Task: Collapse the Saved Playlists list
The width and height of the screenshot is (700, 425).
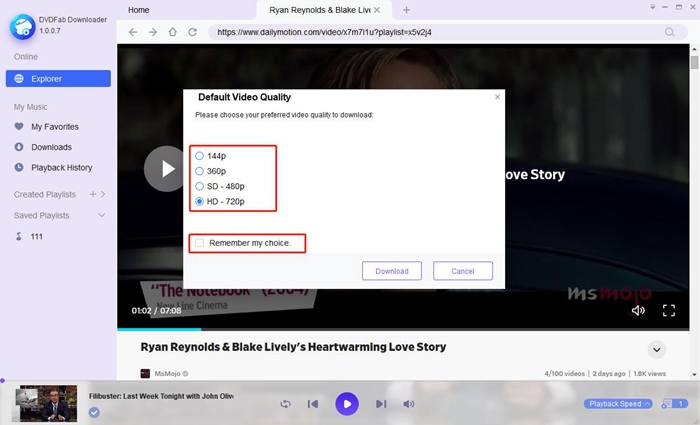Action: pyautogui.click(x=102, y=215)
